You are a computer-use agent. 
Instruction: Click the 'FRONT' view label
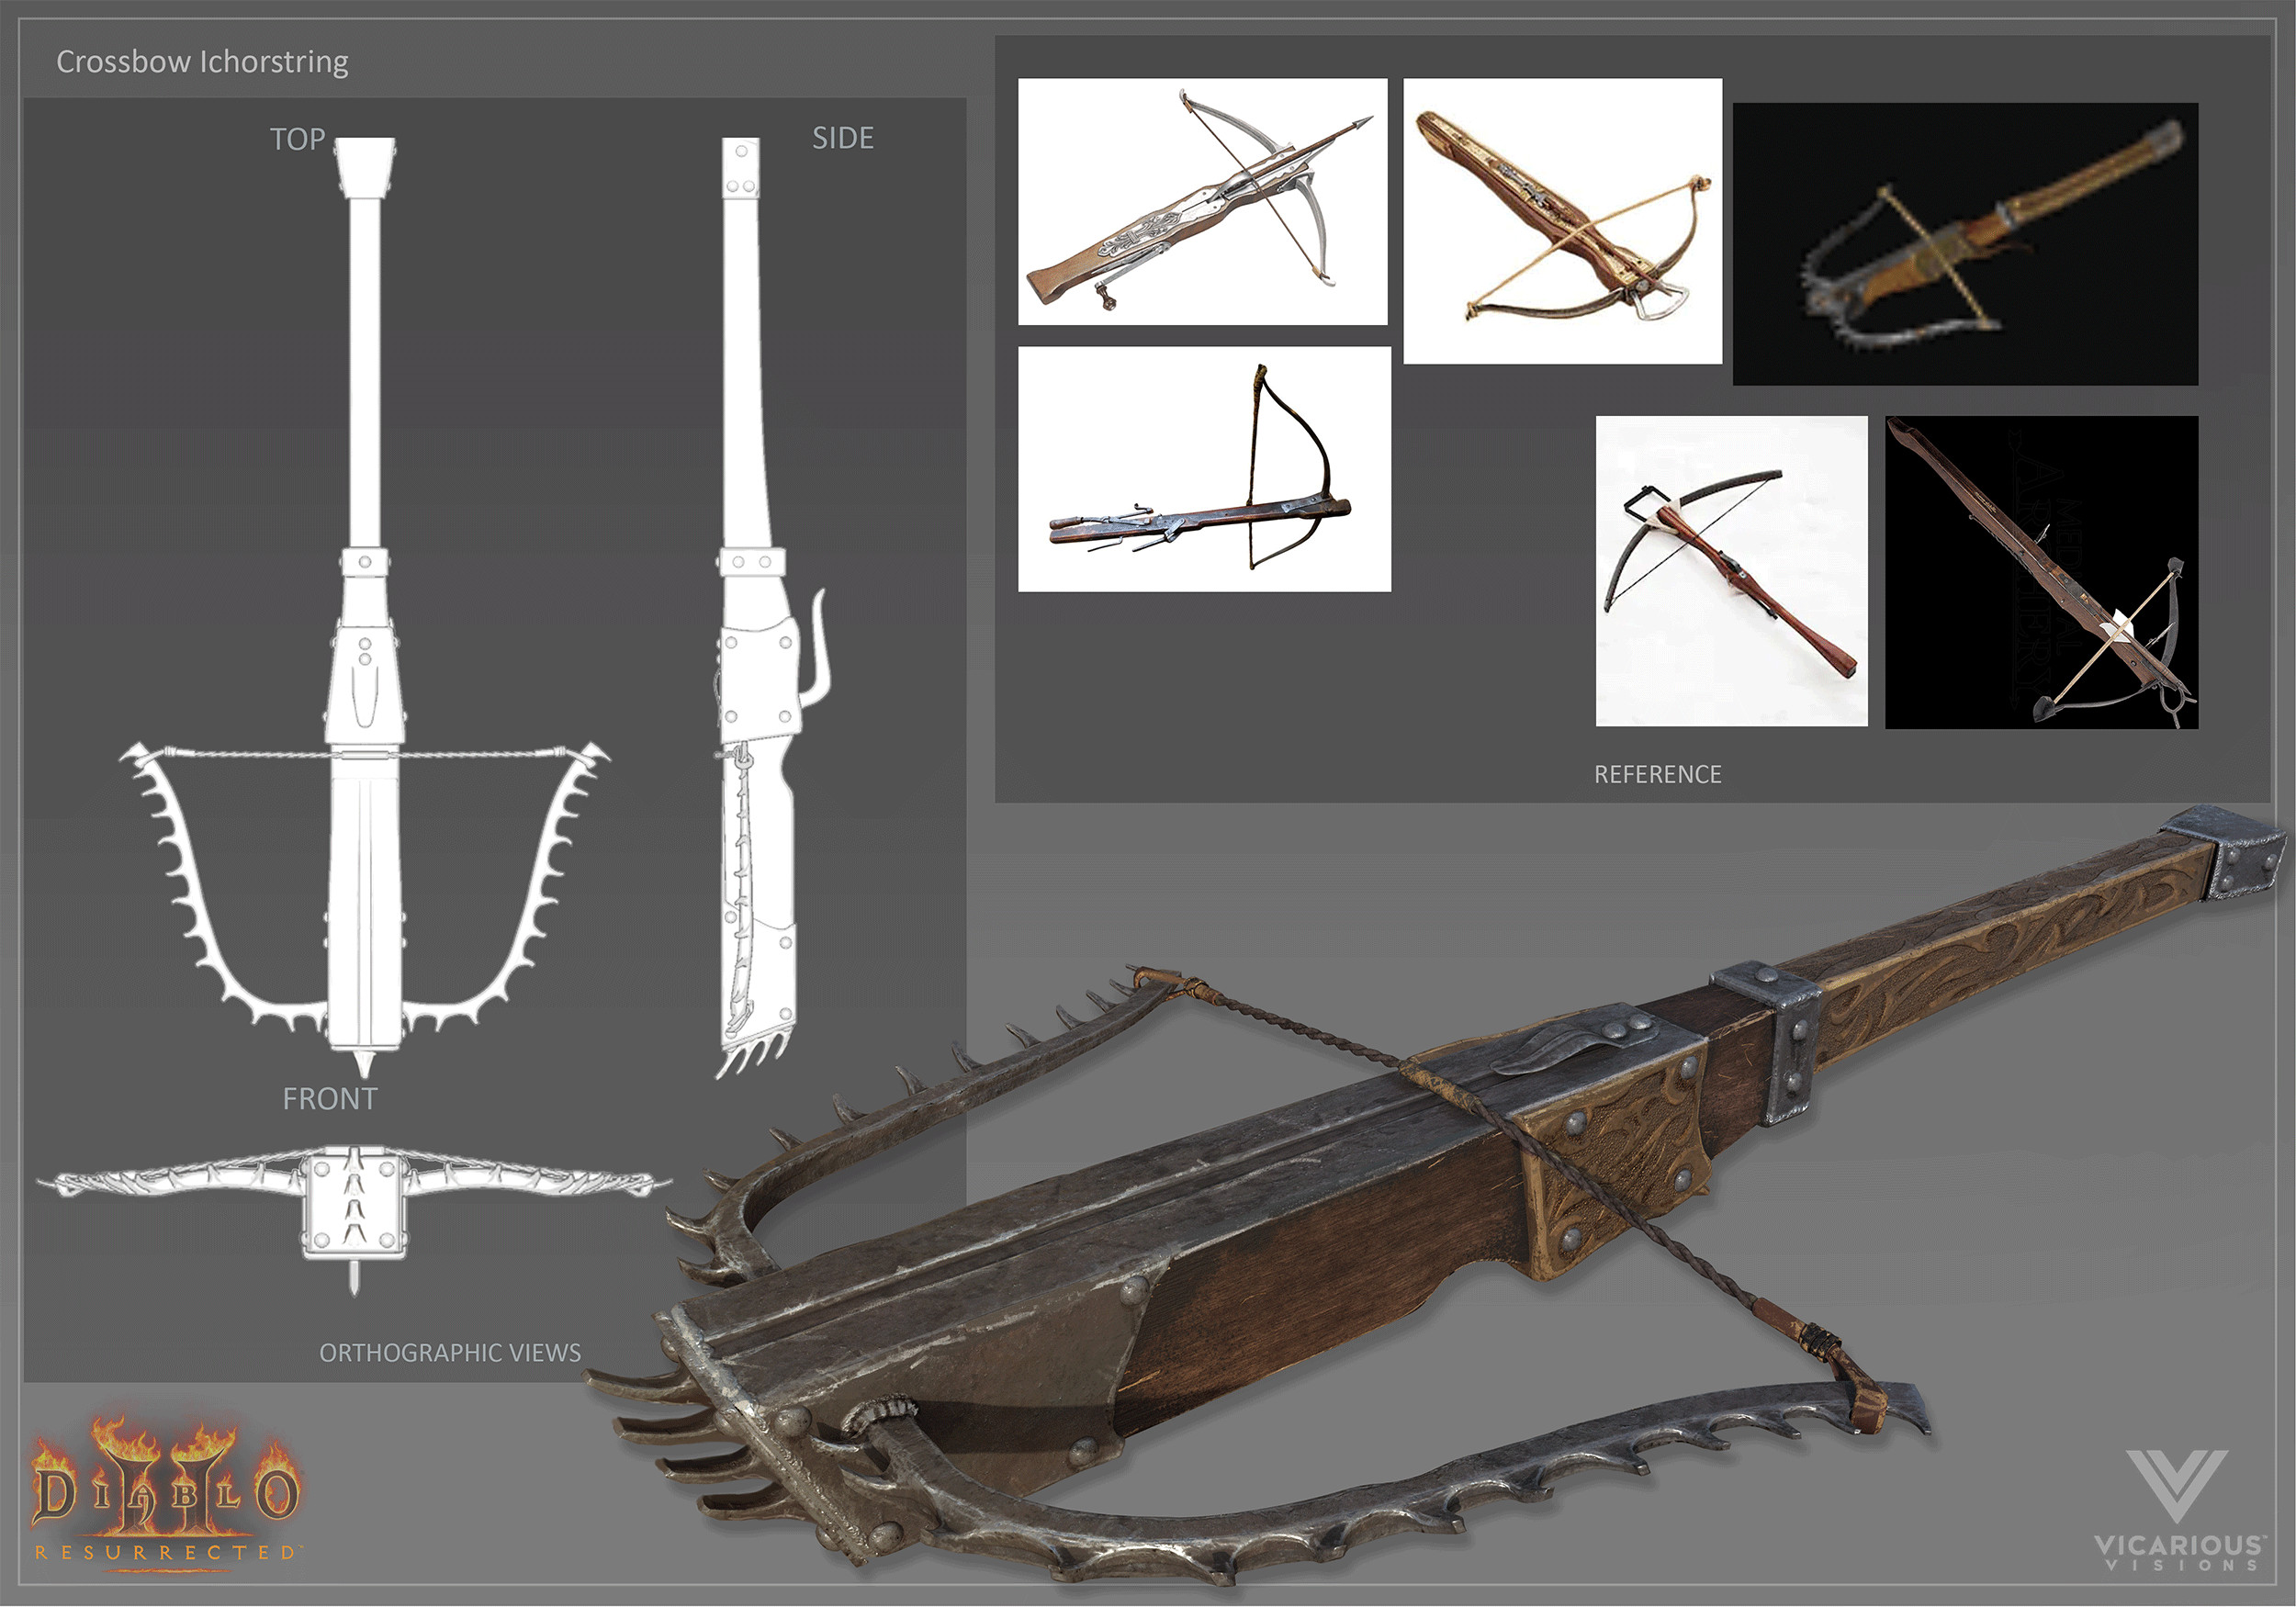[x=330, y=1099]
